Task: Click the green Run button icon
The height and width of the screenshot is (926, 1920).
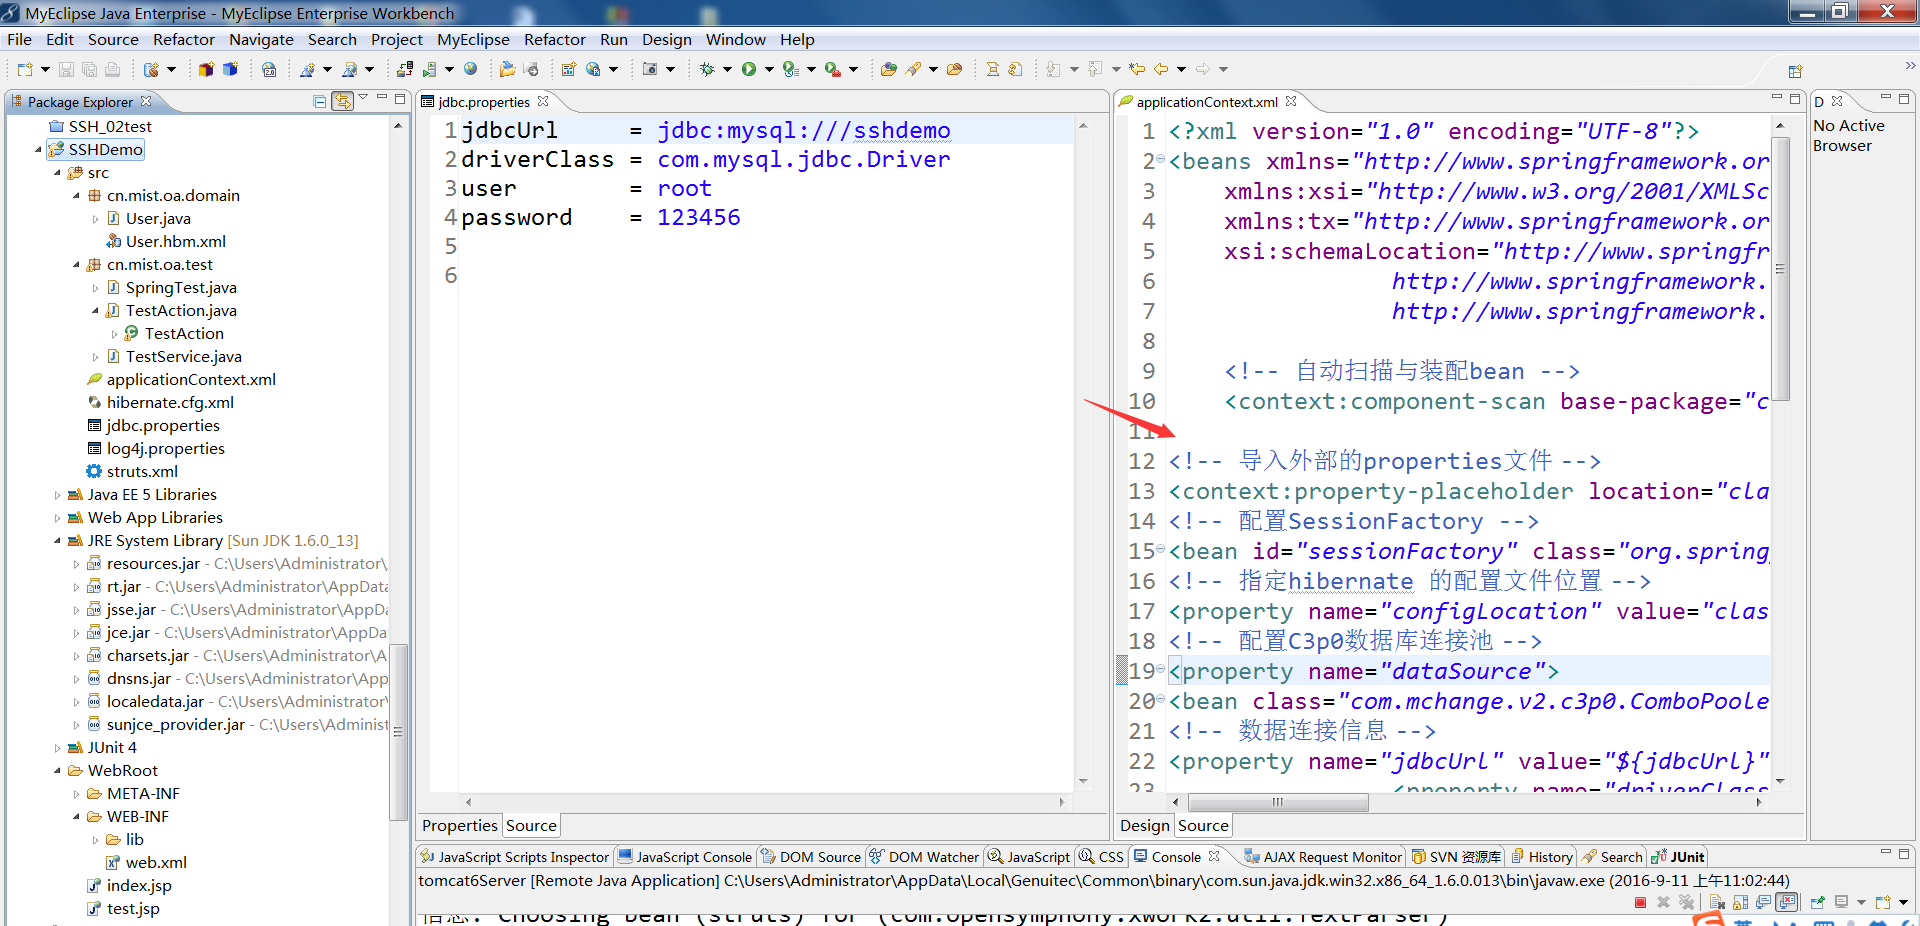Action: (748, 69)
